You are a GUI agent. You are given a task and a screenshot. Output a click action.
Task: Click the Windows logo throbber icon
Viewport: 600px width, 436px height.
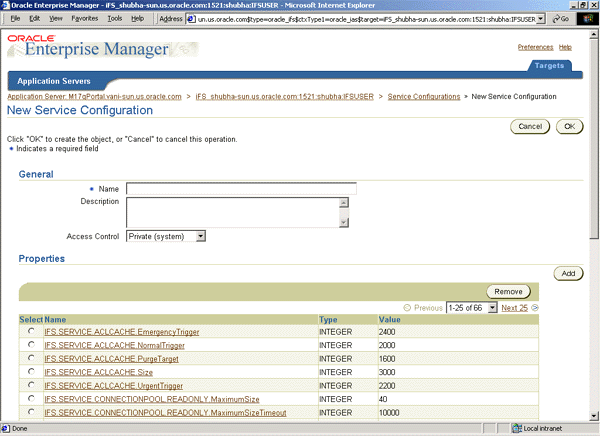587,19
